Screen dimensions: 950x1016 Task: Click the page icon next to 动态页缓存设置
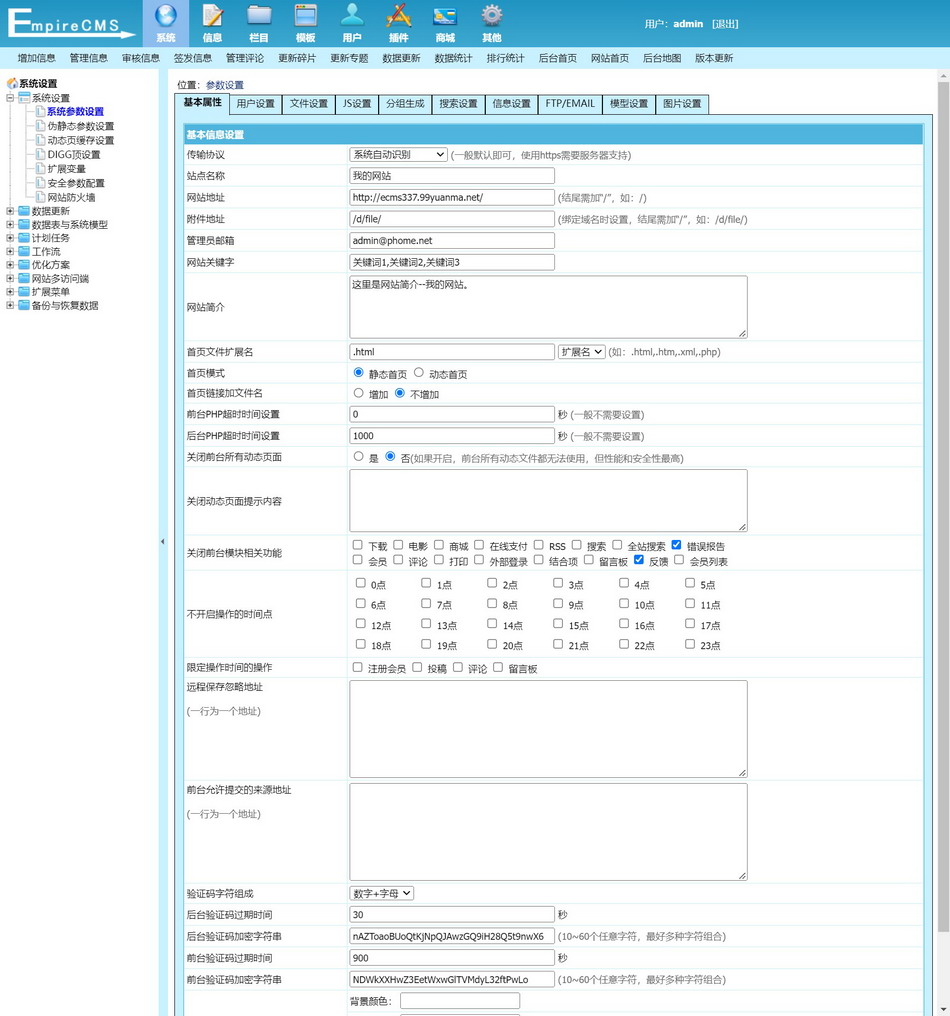pyautogui.click(x=40, y=140)
